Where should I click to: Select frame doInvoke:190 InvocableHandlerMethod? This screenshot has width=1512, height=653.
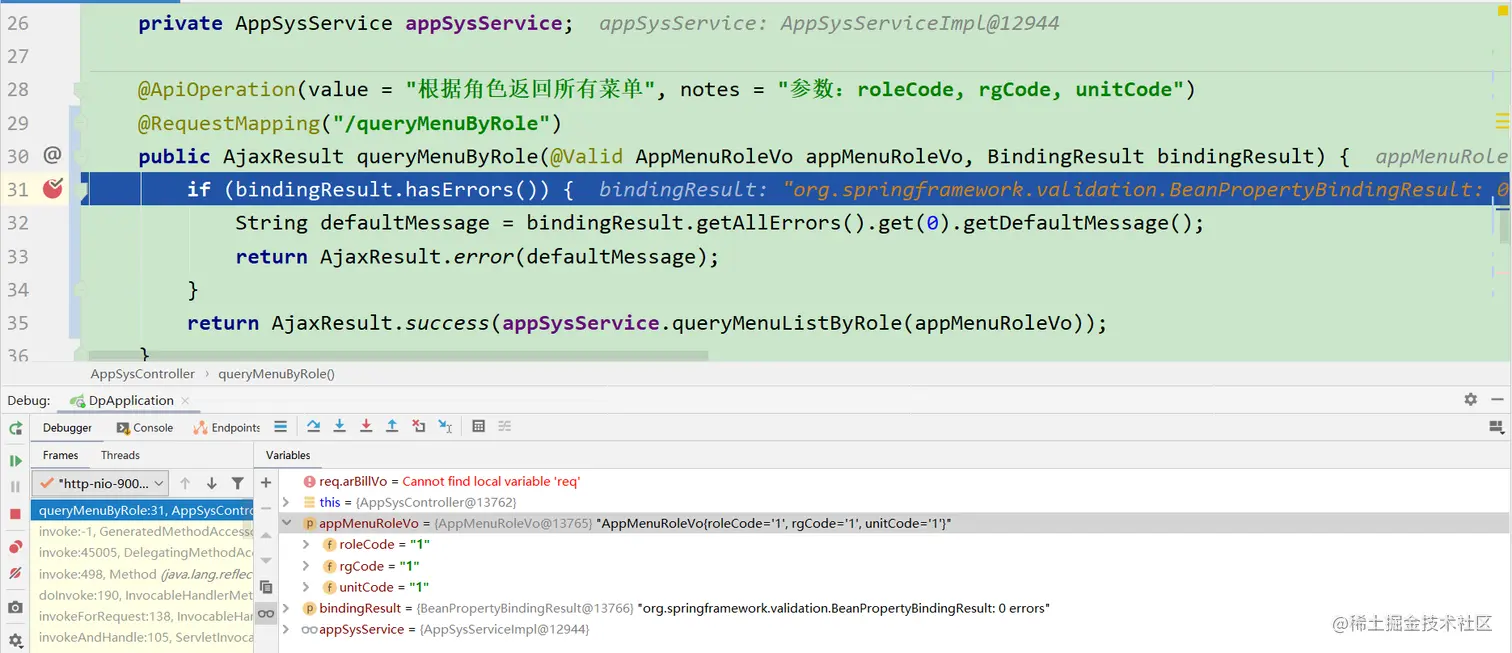pyautogui.click(x=141, y=595)
